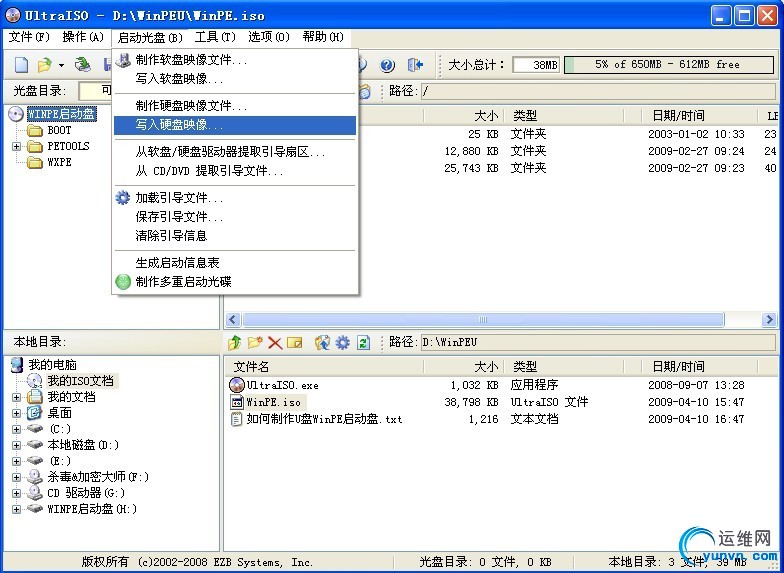Click the disc path field showing /
Screen dimensions: 784x573
point(598,91)
